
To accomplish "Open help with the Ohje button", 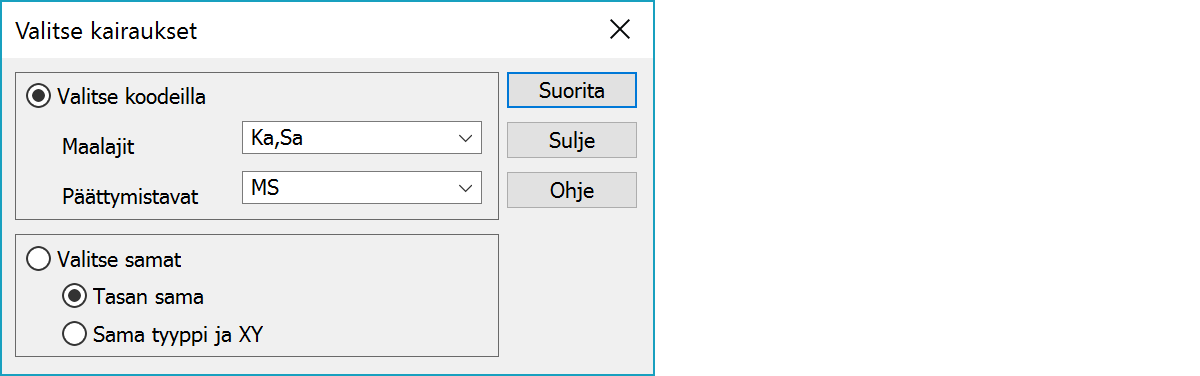I will tap(572, 190).
